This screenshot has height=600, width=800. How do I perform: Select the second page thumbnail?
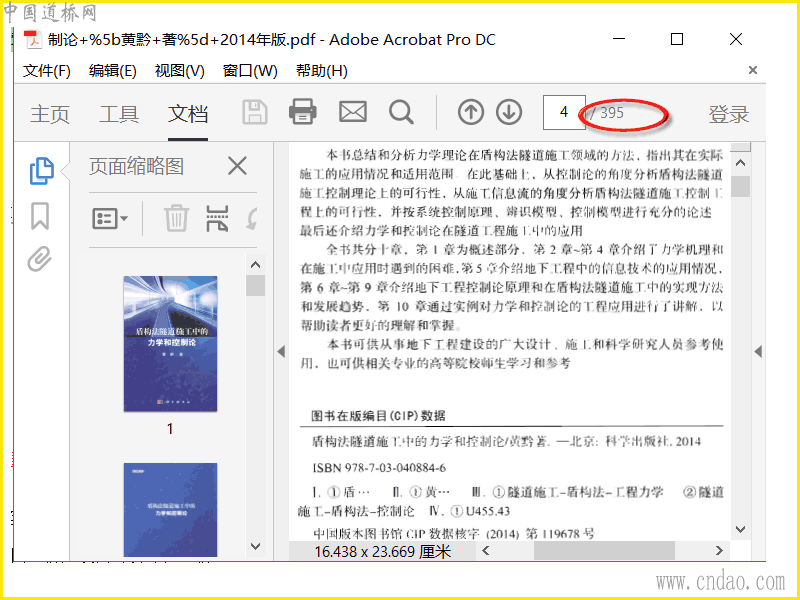(x=170, y=510)
